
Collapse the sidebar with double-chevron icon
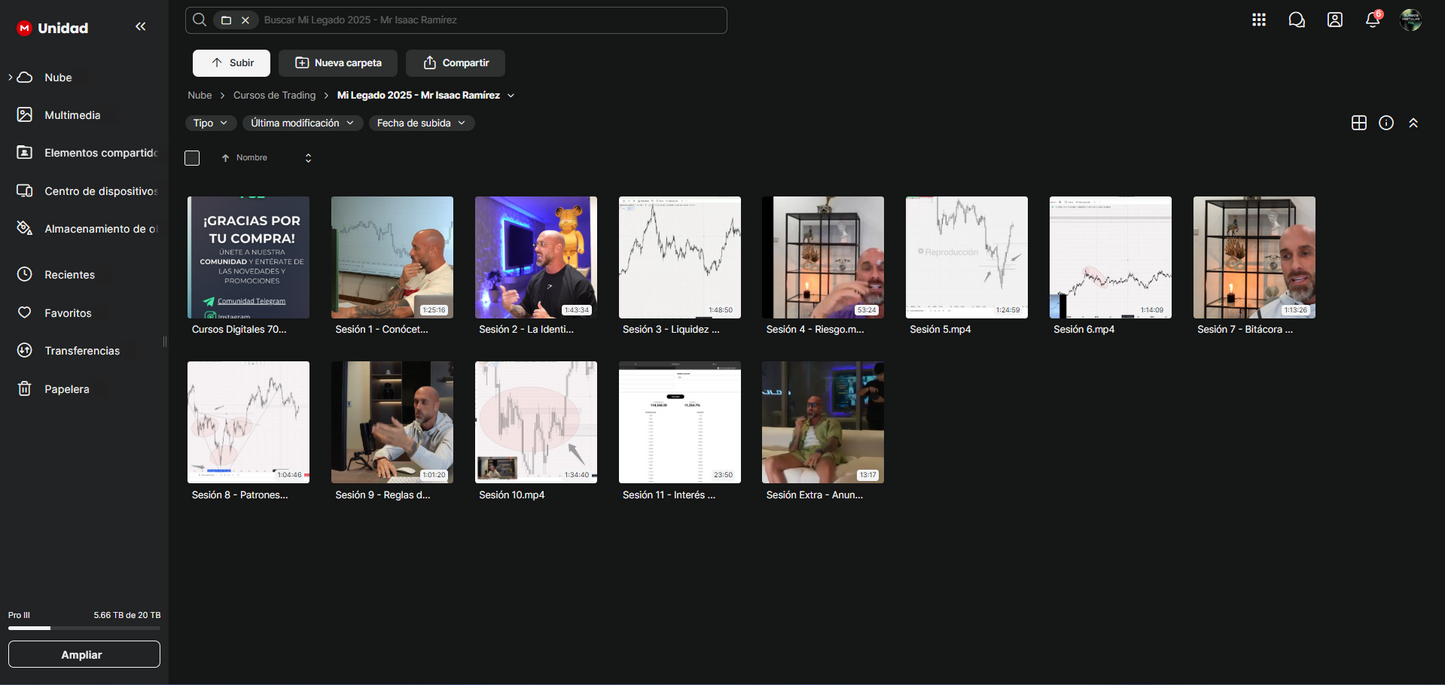[140, 27]
